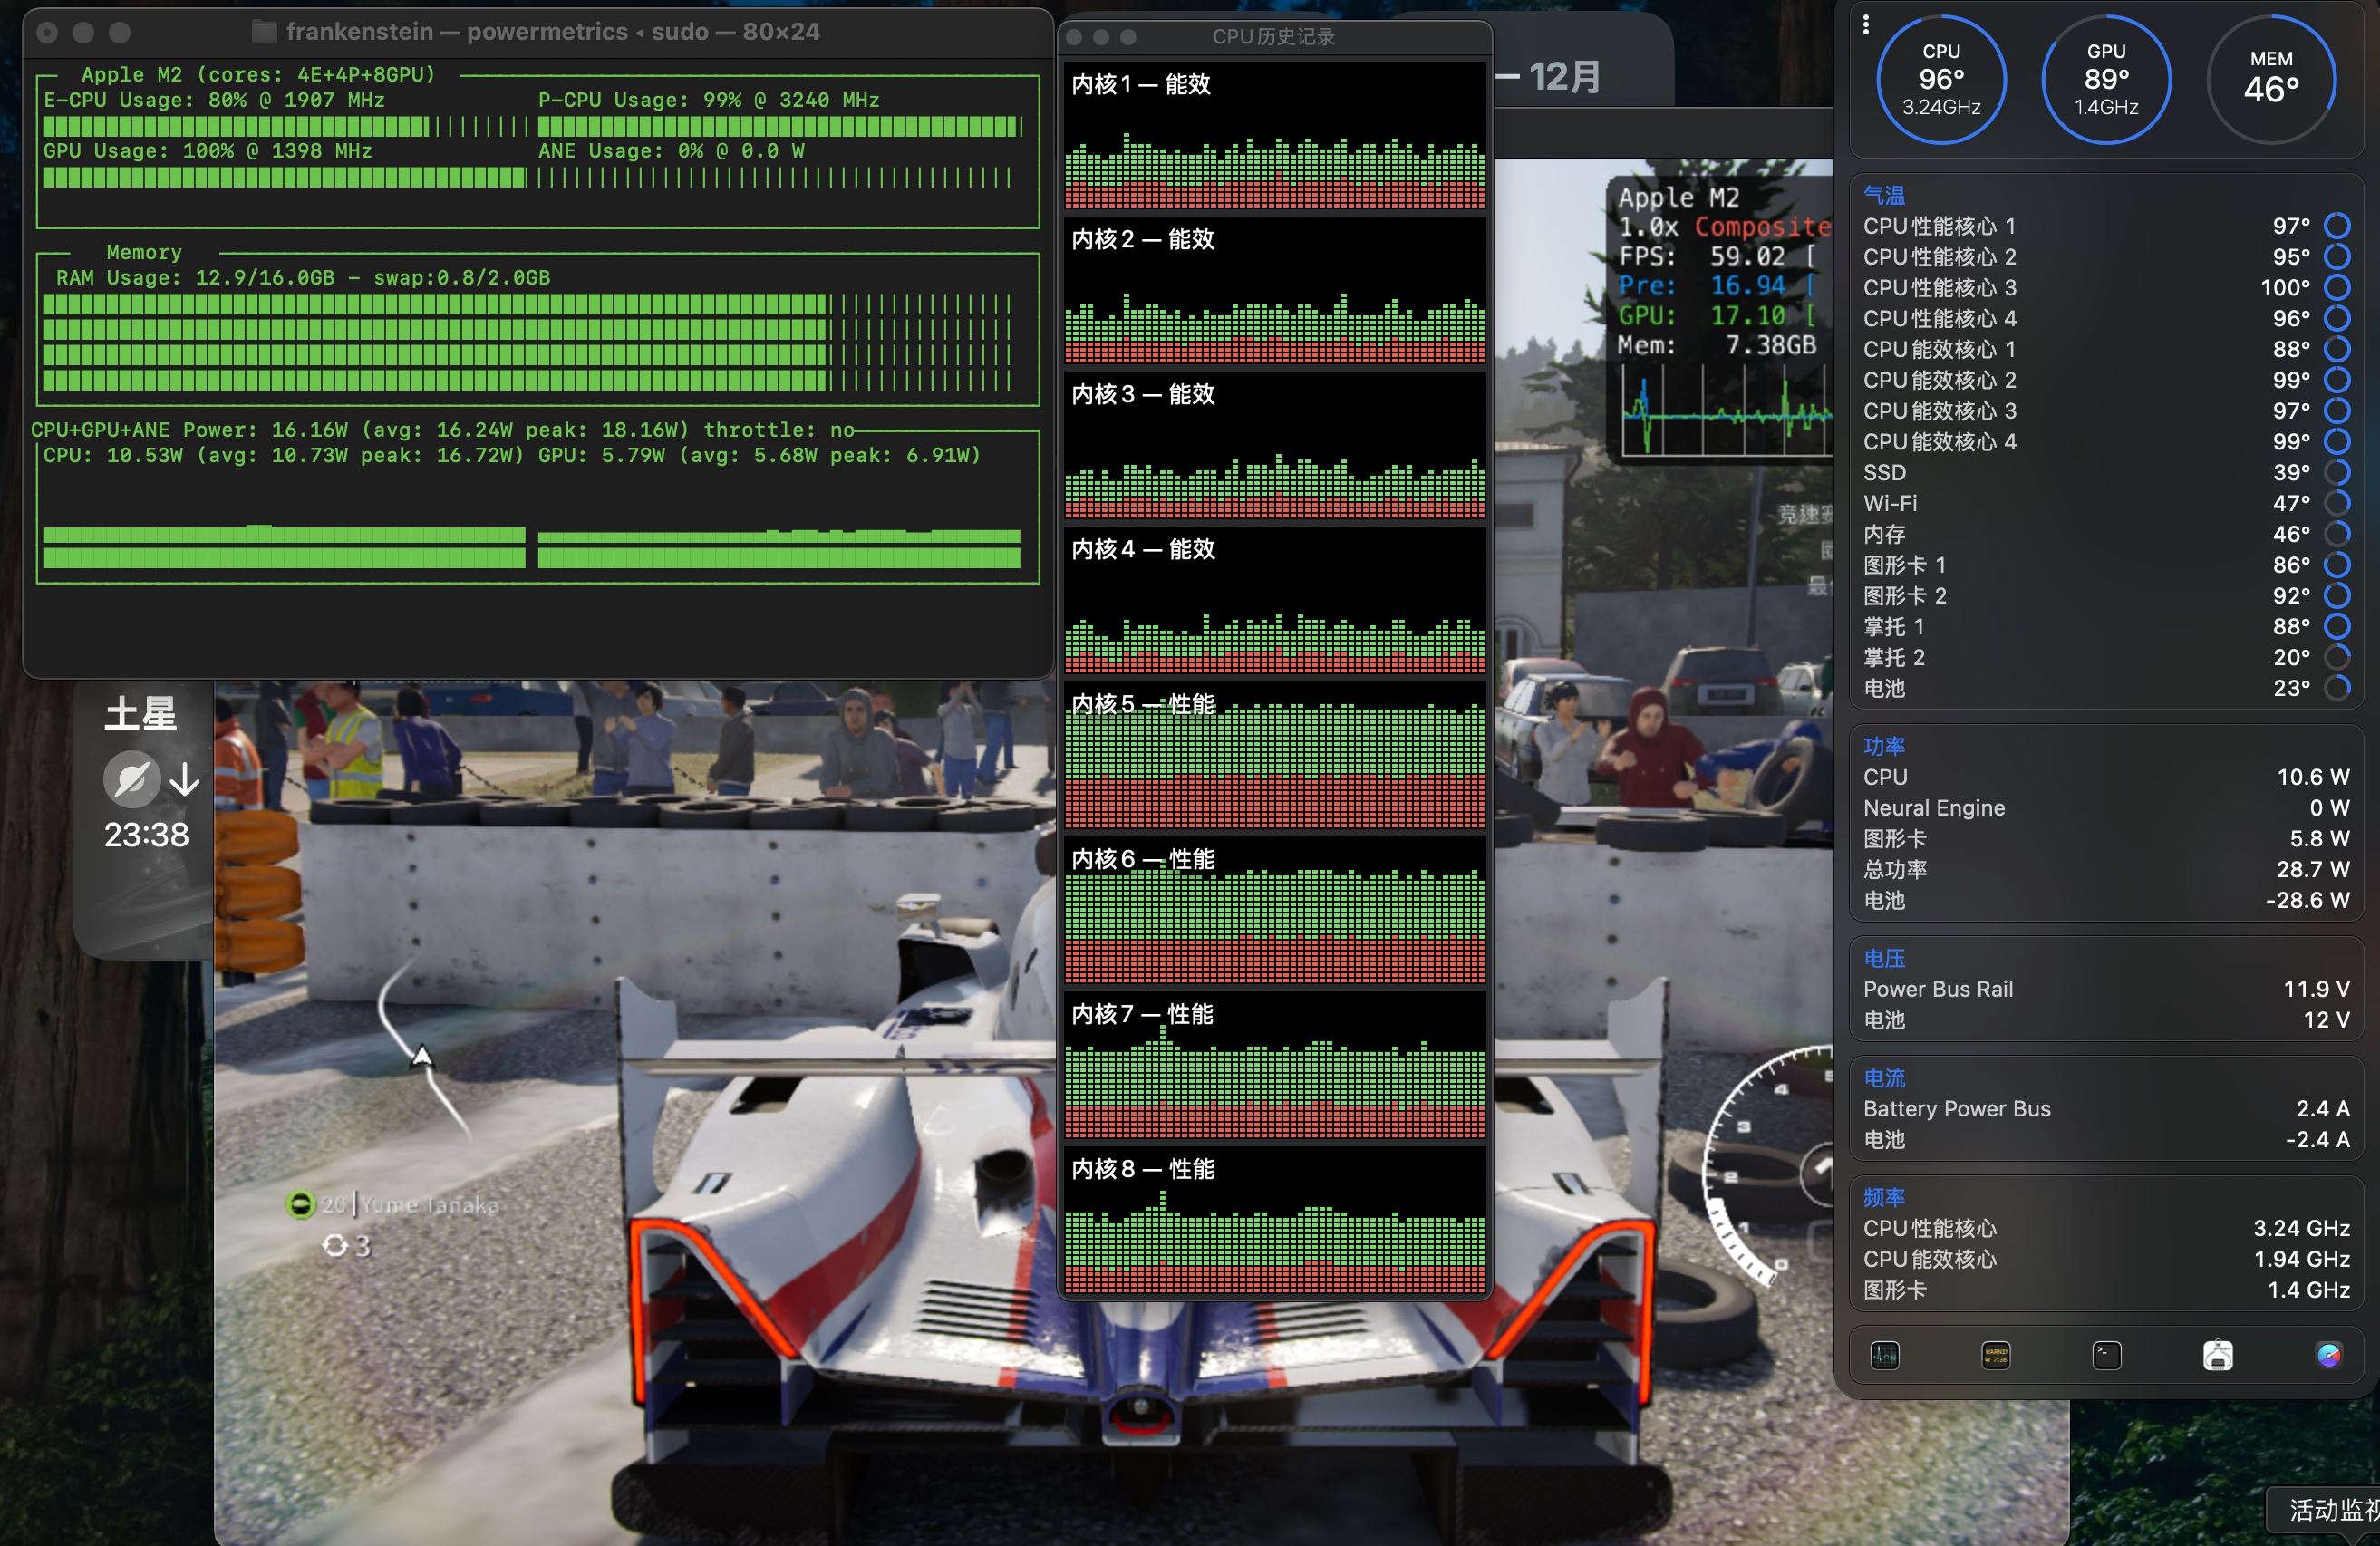Click the 内核 3 — 能效 label
The width and height of the screenshot is (2380, 1546).
coord(1143,394)
